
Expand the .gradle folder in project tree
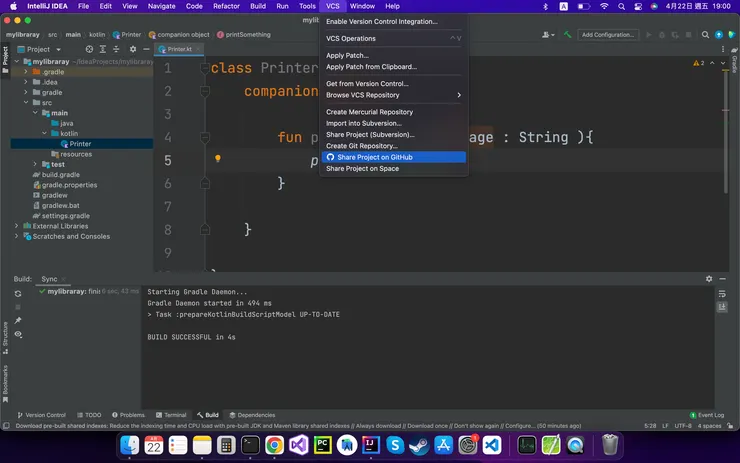coord(29,71)
